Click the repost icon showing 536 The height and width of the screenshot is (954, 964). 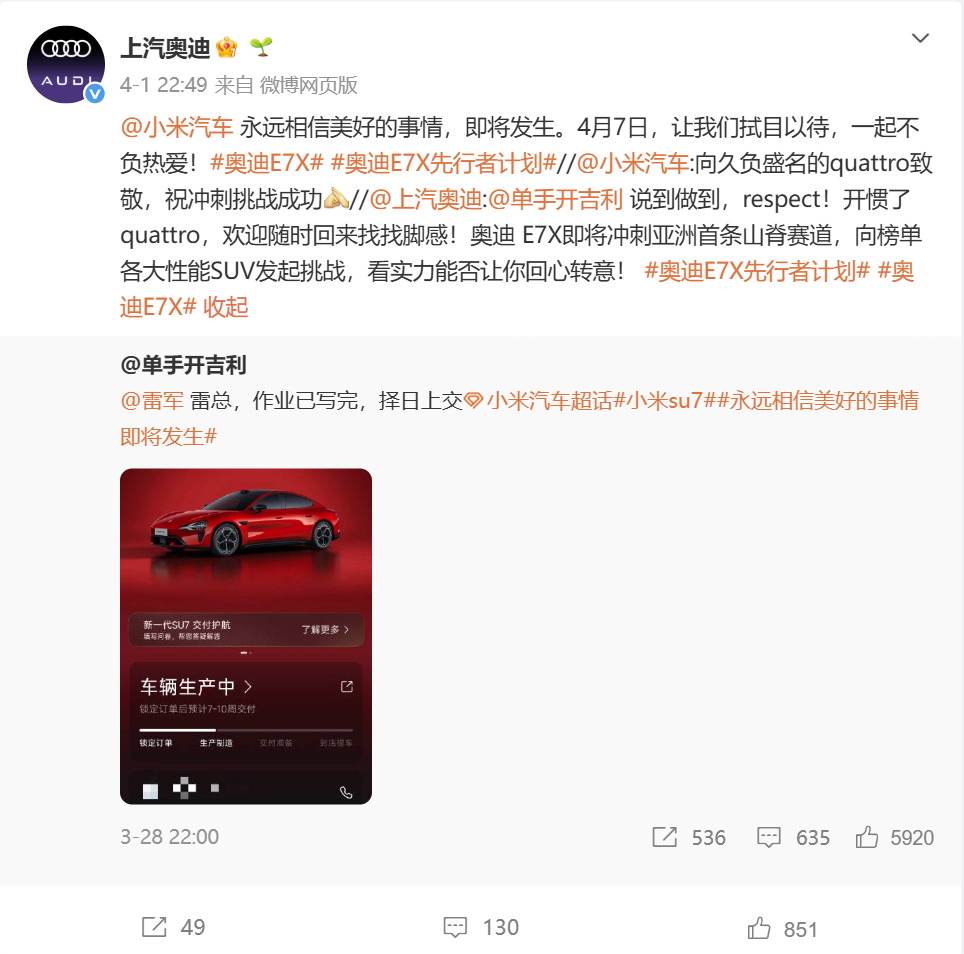click(665, 837)
